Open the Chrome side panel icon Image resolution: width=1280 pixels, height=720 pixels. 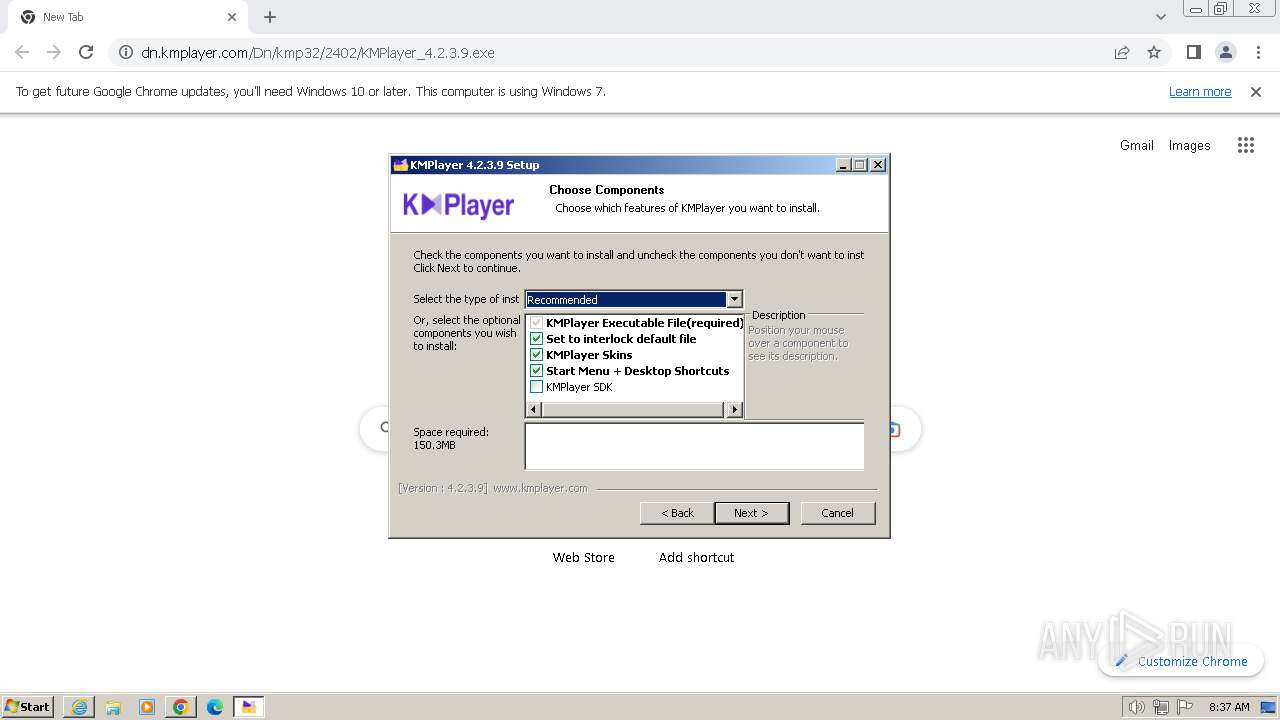(1193, 52)
